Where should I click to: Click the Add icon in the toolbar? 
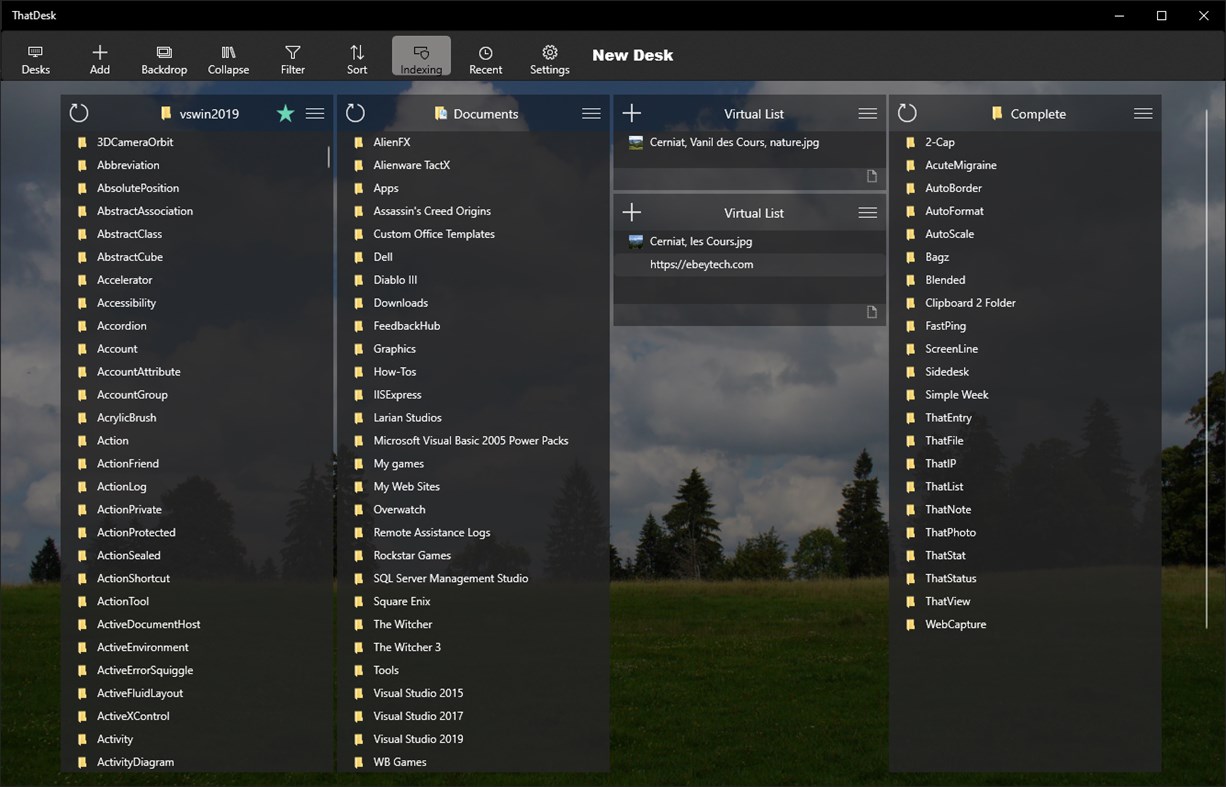(99, 57)
